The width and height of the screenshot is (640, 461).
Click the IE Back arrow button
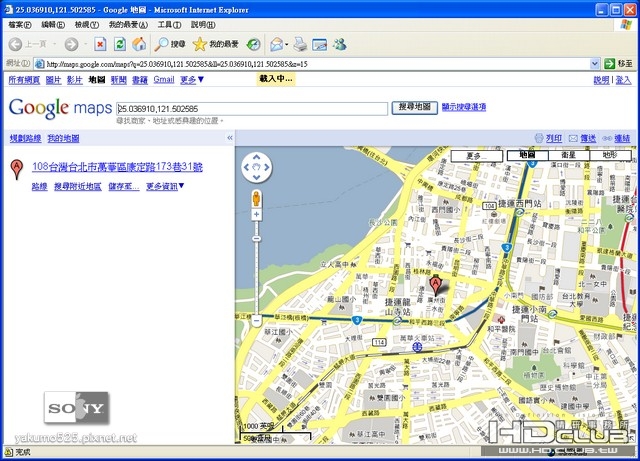(16, 44)
